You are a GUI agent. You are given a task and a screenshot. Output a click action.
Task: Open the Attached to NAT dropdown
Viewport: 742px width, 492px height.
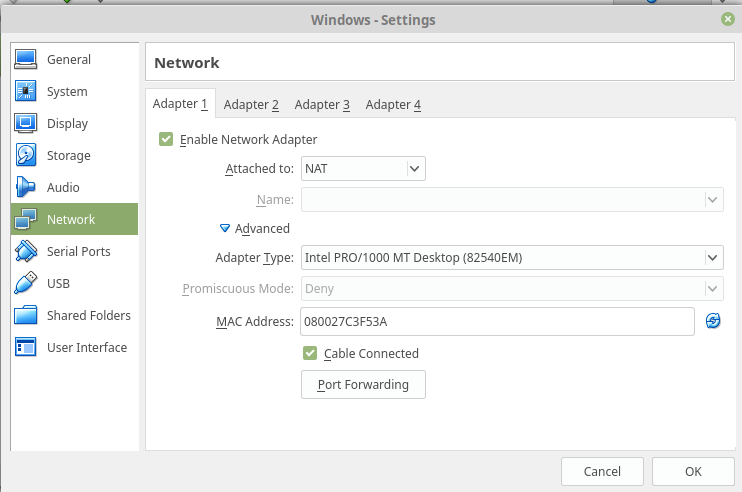pyautogui.click(x=364, y=169)
